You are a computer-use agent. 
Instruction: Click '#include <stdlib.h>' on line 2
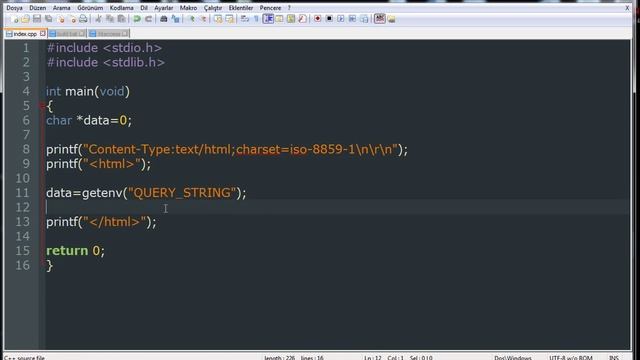105,62
